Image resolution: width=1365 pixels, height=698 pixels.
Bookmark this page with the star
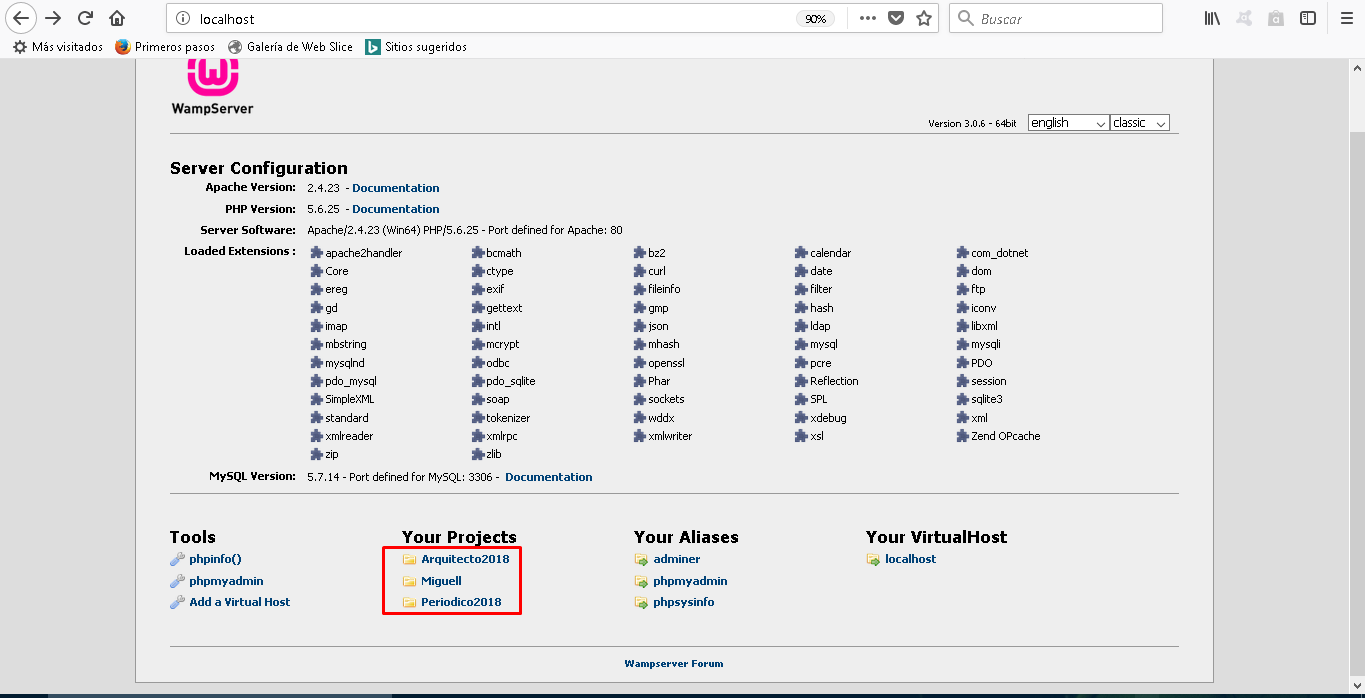pyautogui.click(x=924, y=18)
